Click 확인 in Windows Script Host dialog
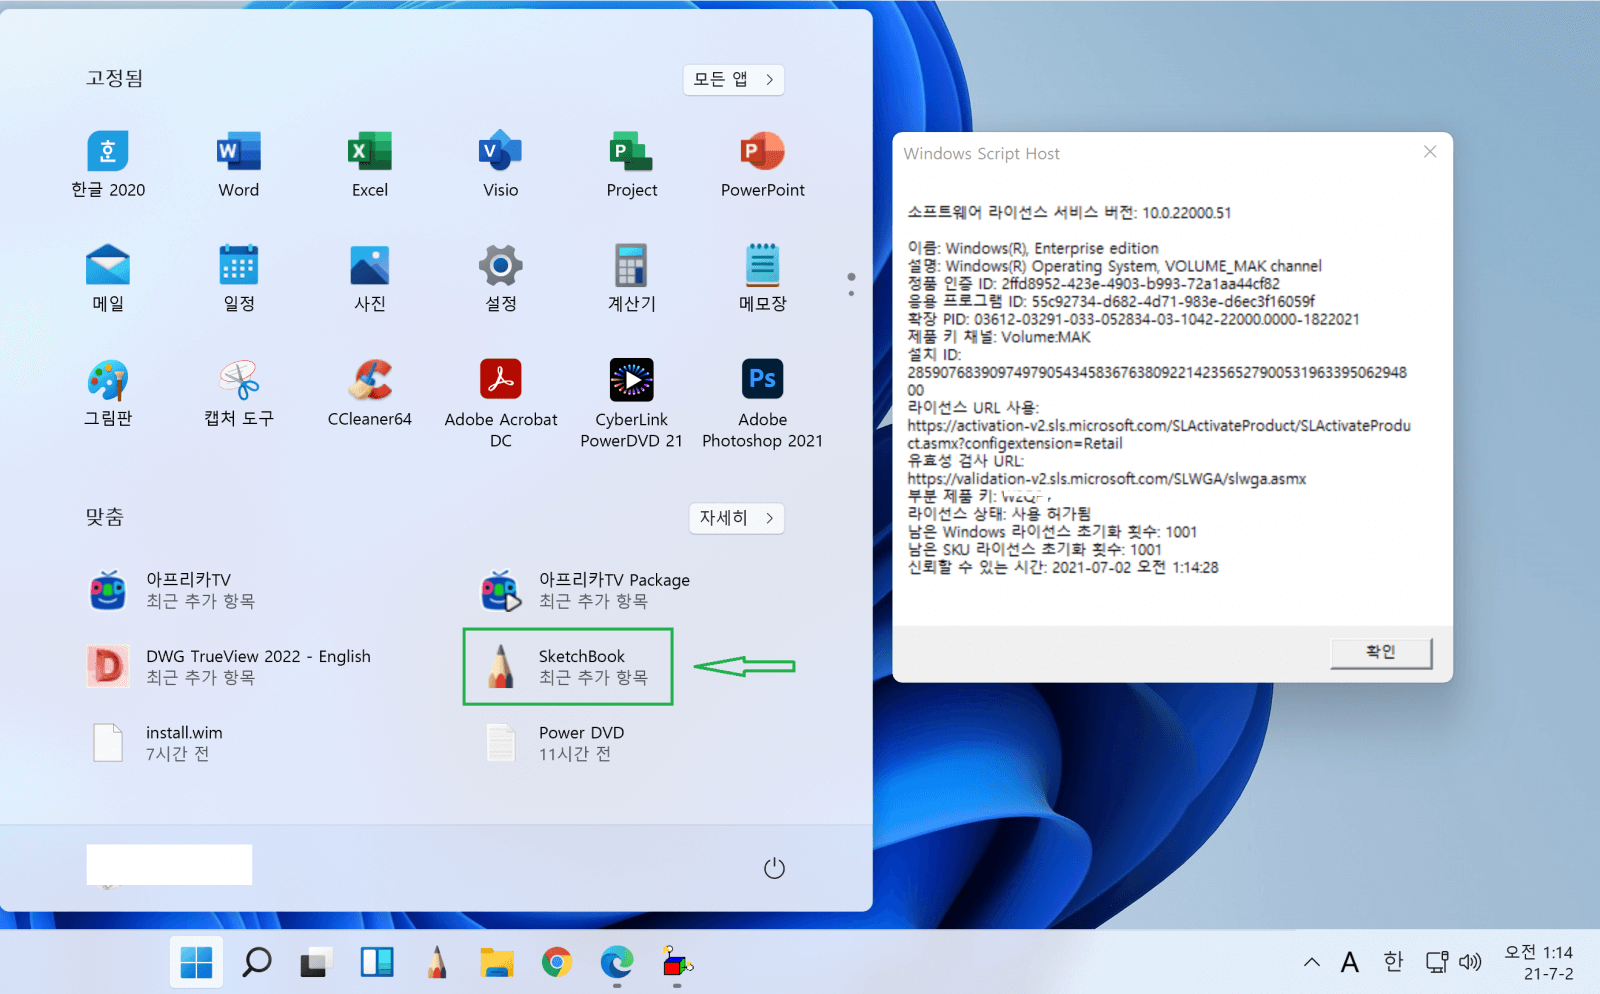 pos(1381,652)
